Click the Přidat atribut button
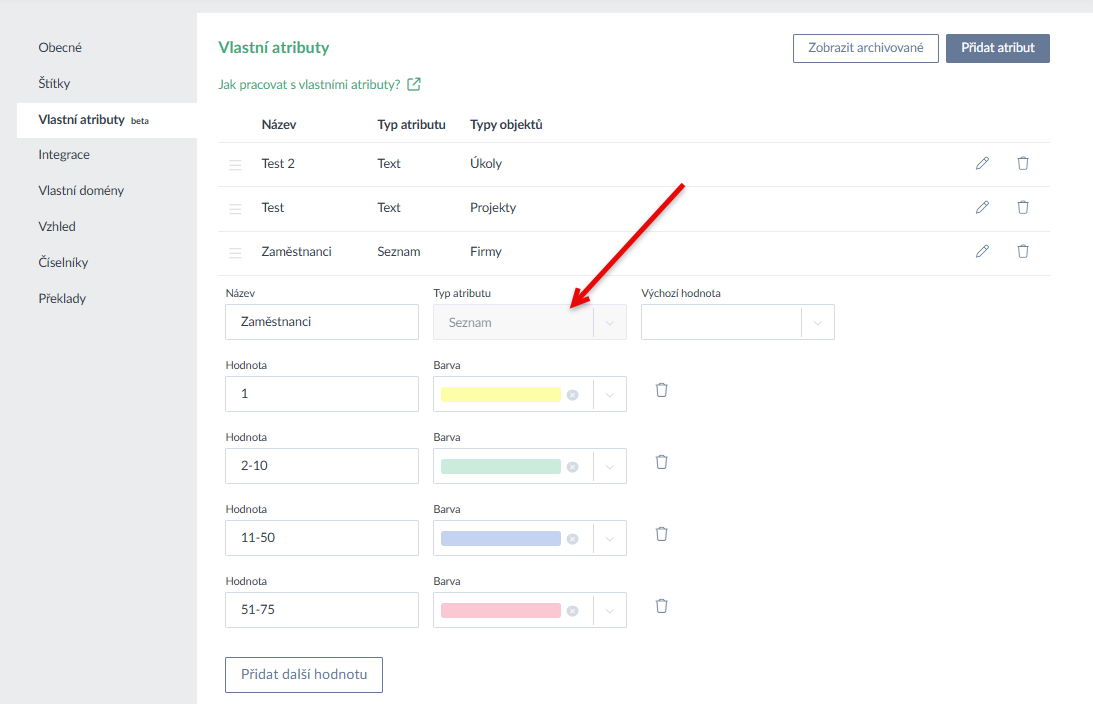 (997, 48)
